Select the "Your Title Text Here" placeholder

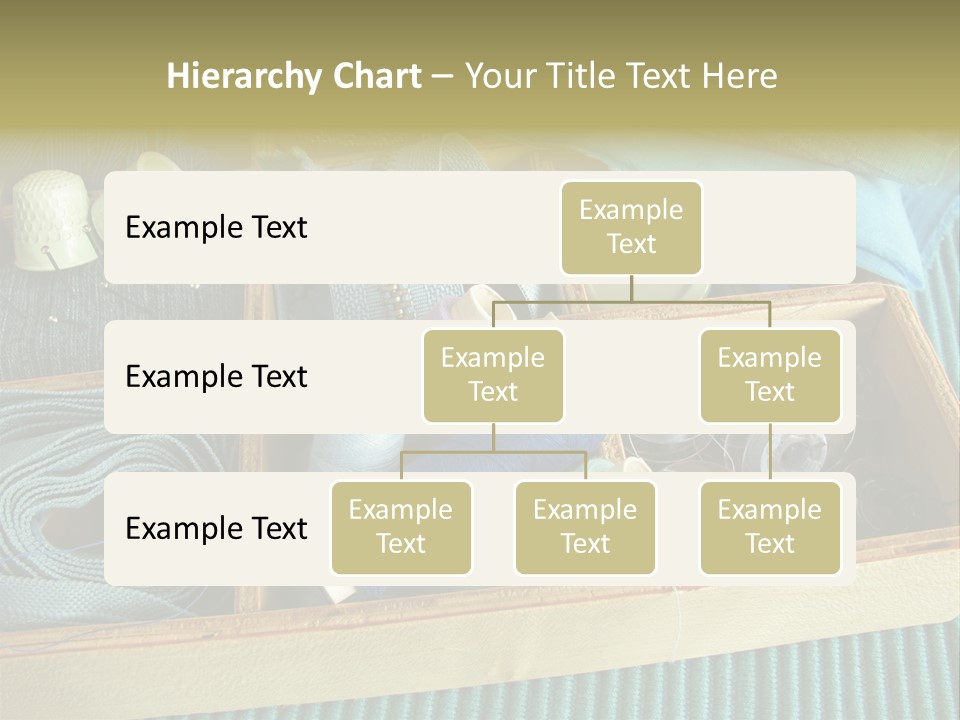point(620,76)
